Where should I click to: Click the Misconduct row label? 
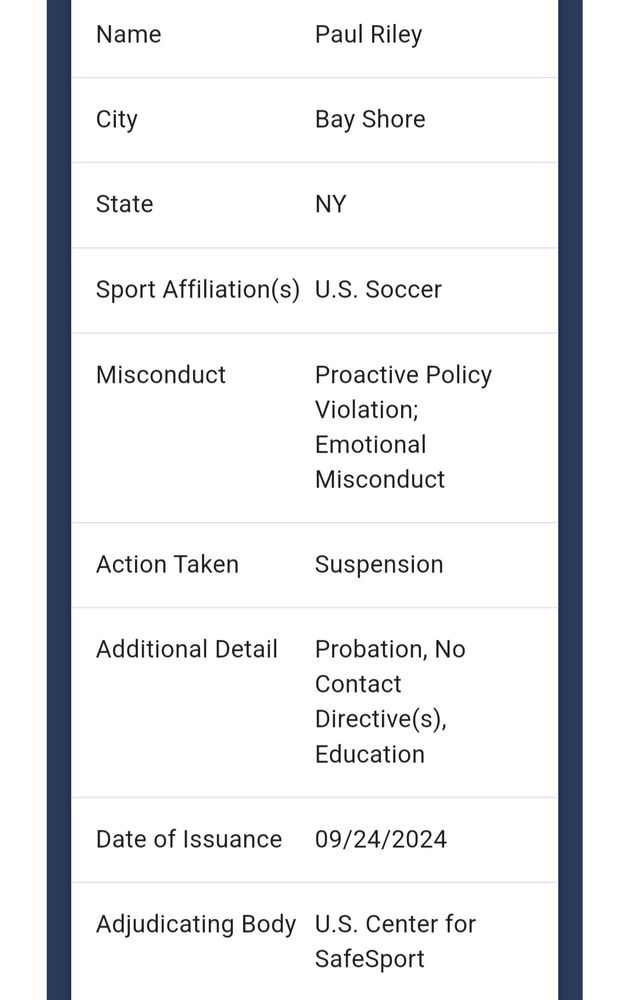[x=161, y=374]
